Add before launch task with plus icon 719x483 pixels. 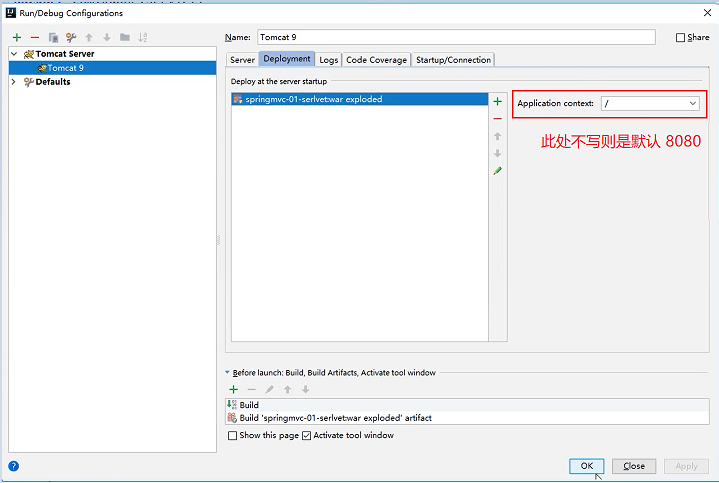[x=233, y=389]
